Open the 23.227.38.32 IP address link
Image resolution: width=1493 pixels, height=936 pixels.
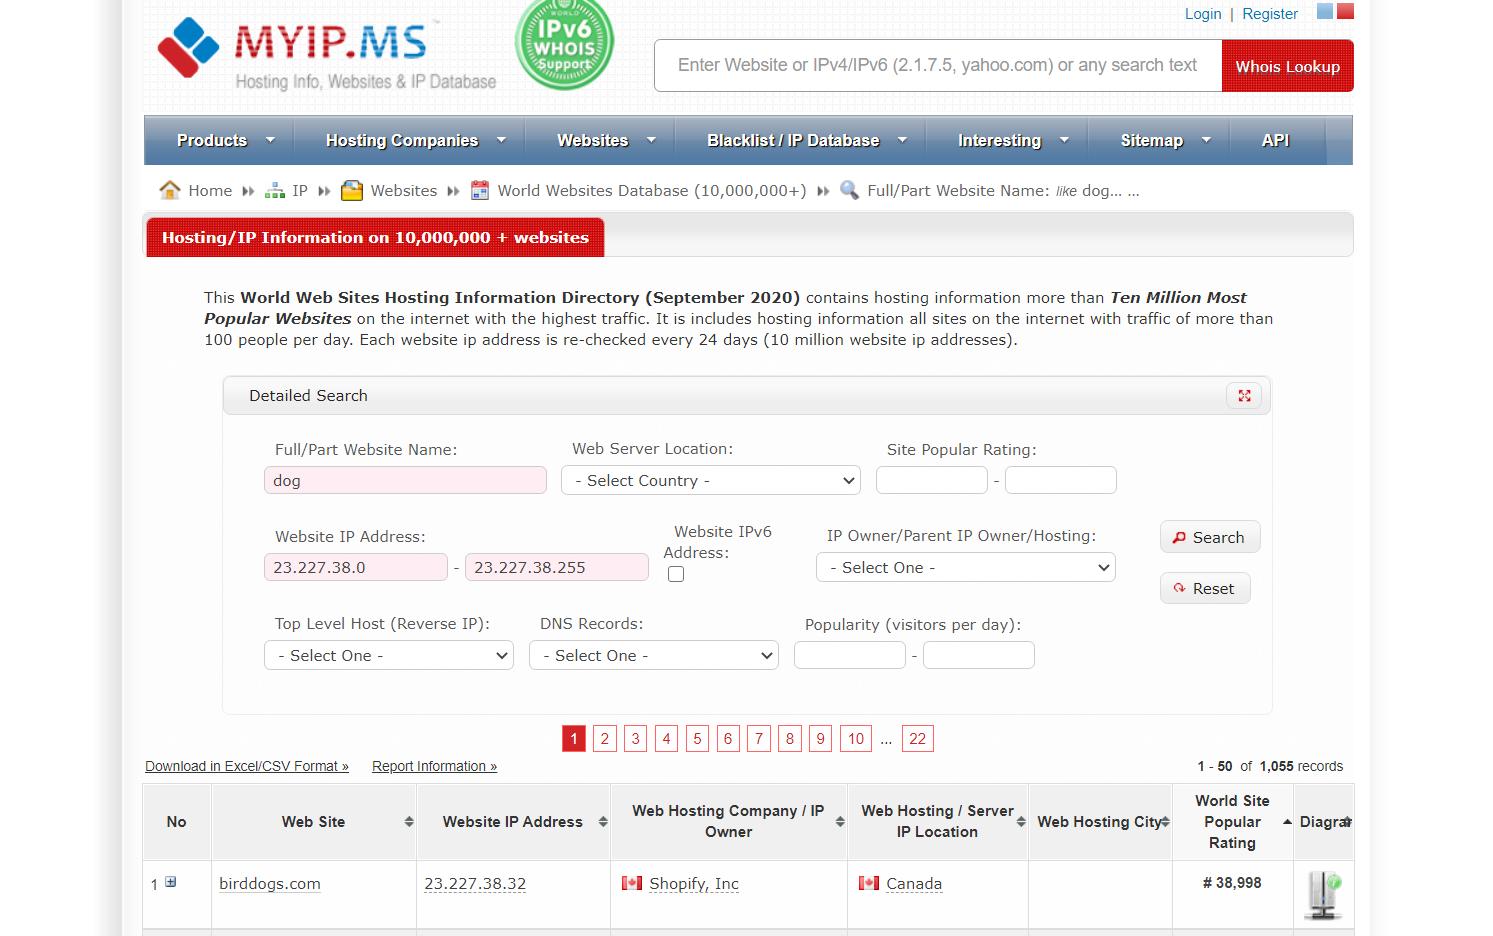475,884
